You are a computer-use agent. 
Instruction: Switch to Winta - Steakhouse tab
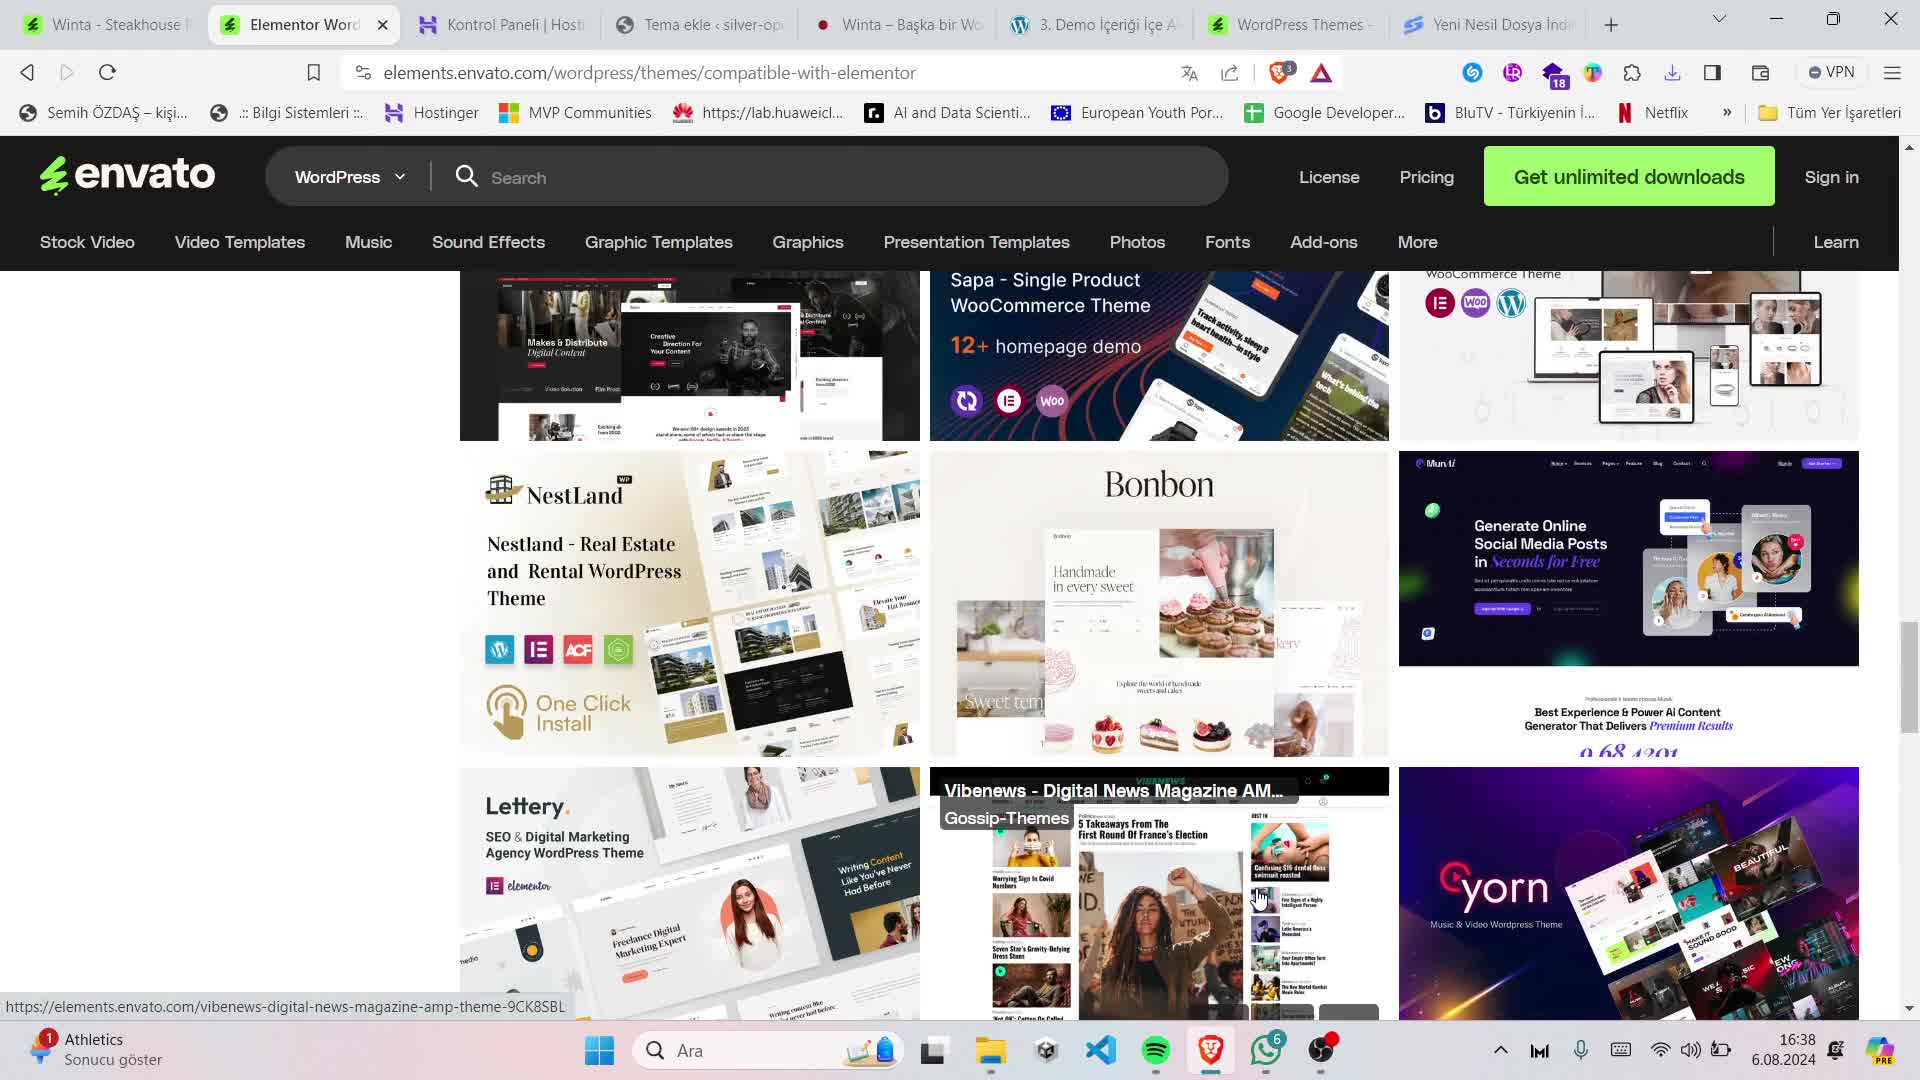point(105,25)
